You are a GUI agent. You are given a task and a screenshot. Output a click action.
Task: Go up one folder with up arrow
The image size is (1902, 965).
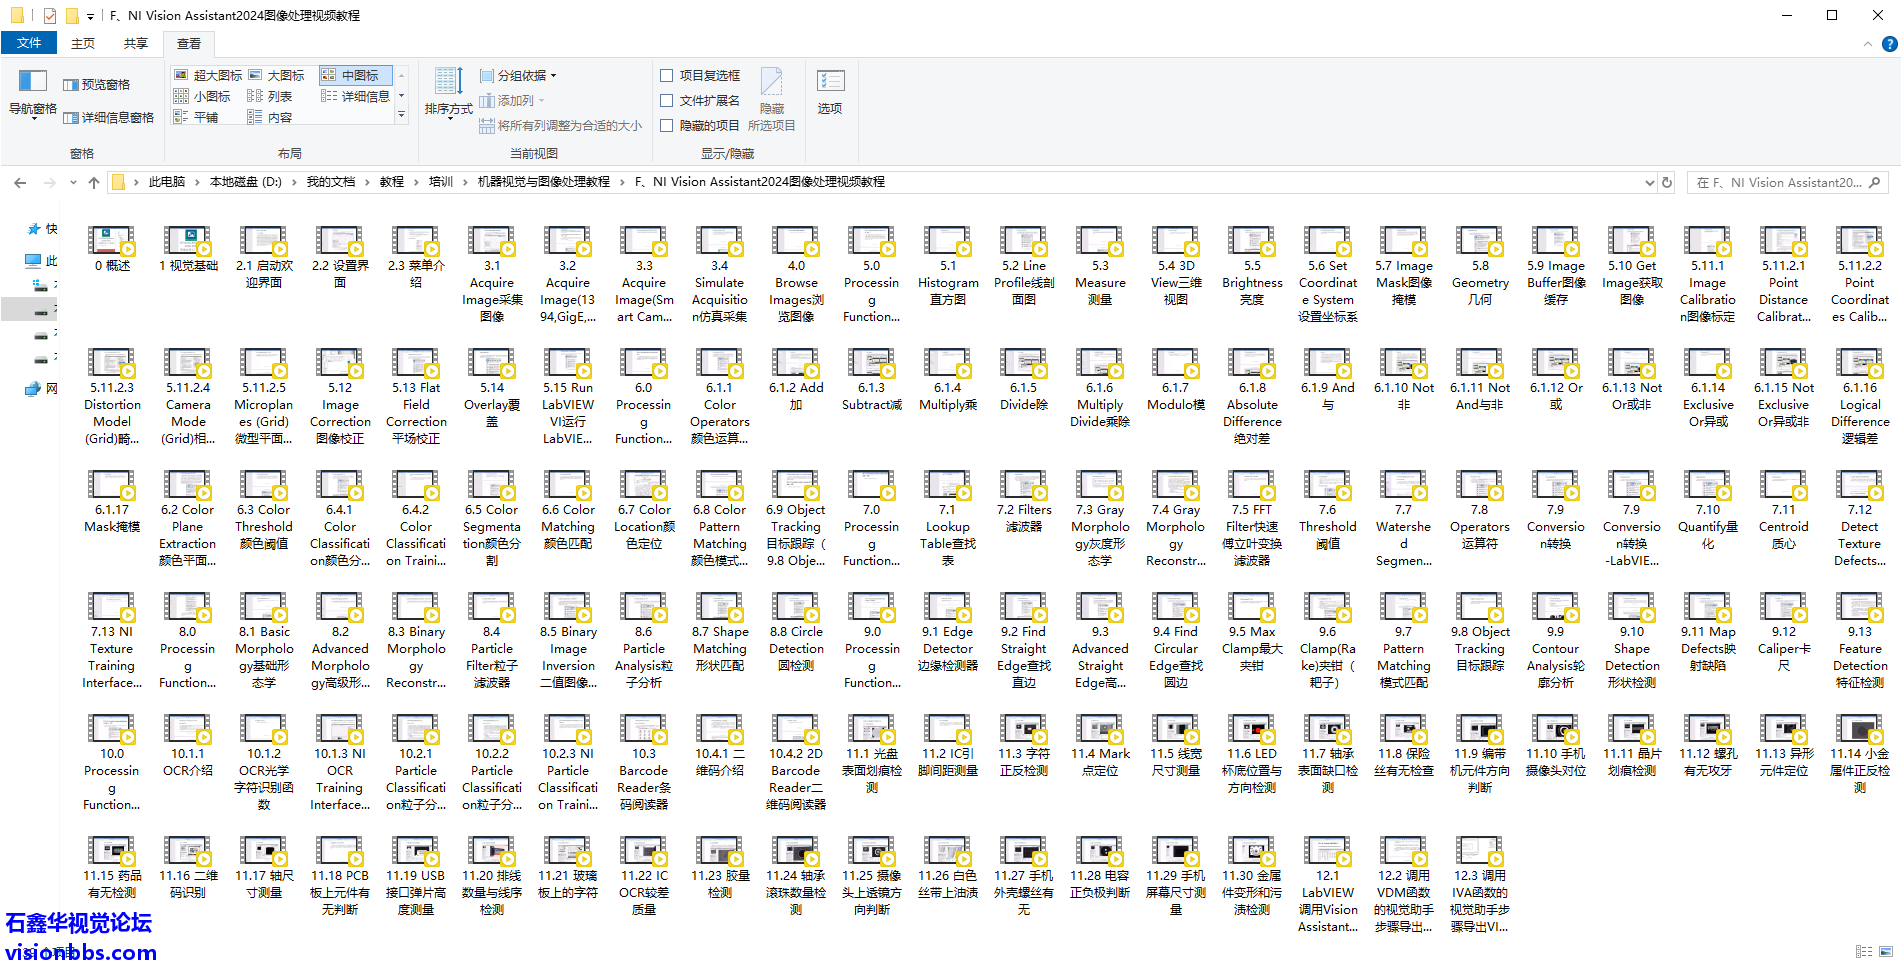94,182
